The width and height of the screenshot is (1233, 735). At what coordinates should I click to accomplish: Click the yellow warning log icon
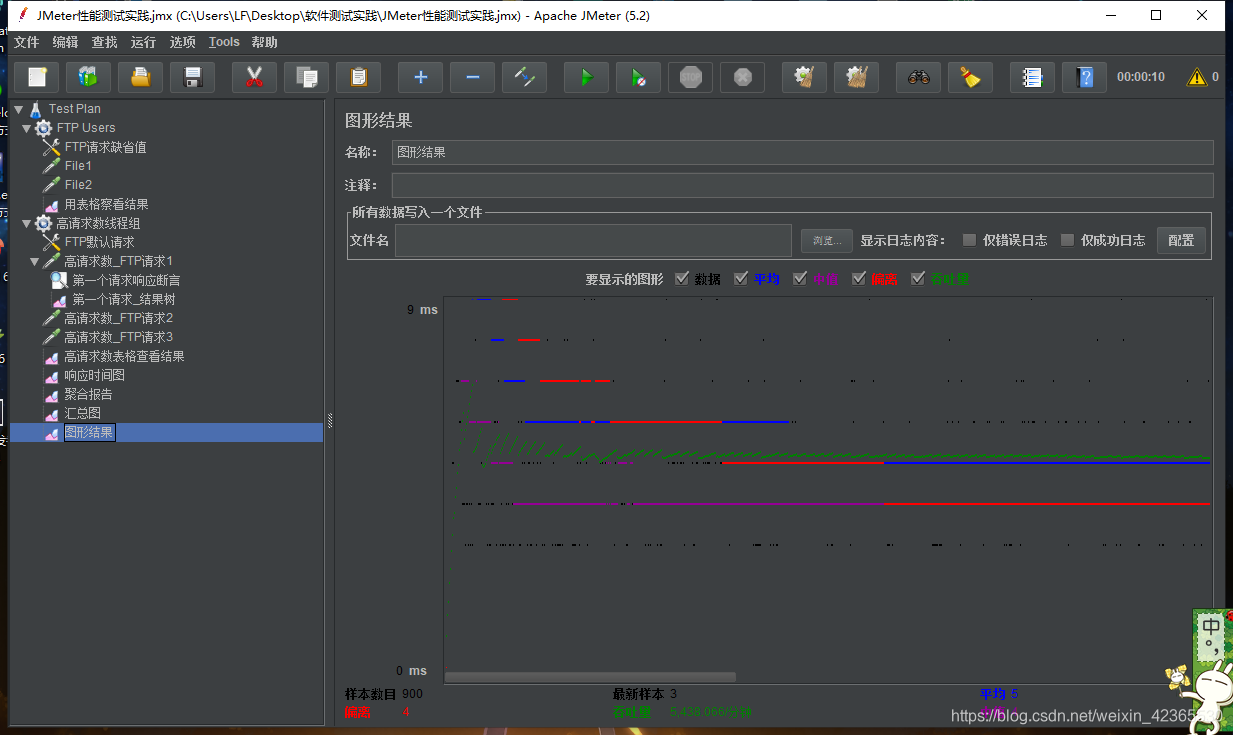[1196, 77]
